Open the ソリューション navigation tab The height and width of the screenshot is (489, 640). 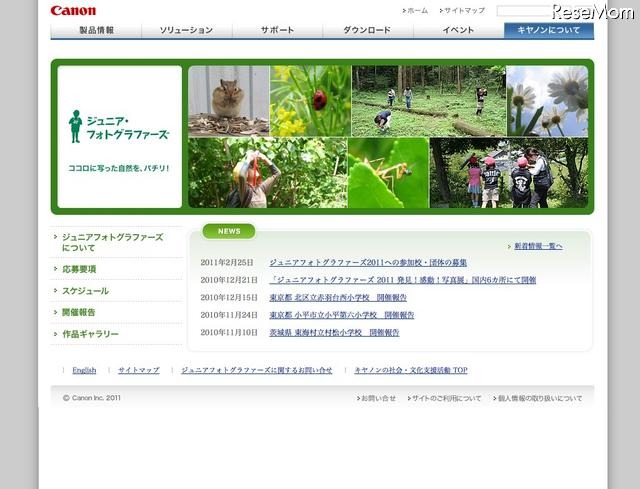[x=187, y=30]
